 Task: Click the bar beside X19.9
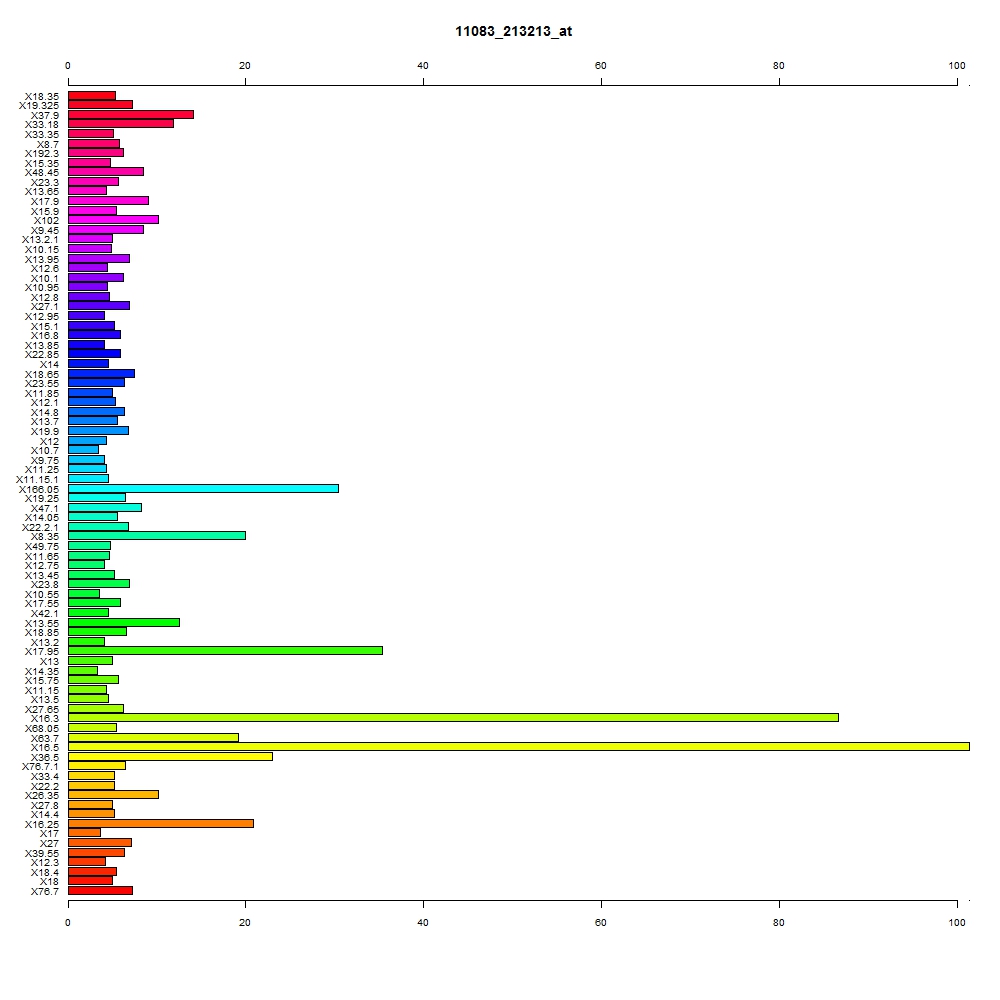coord(98,431)
